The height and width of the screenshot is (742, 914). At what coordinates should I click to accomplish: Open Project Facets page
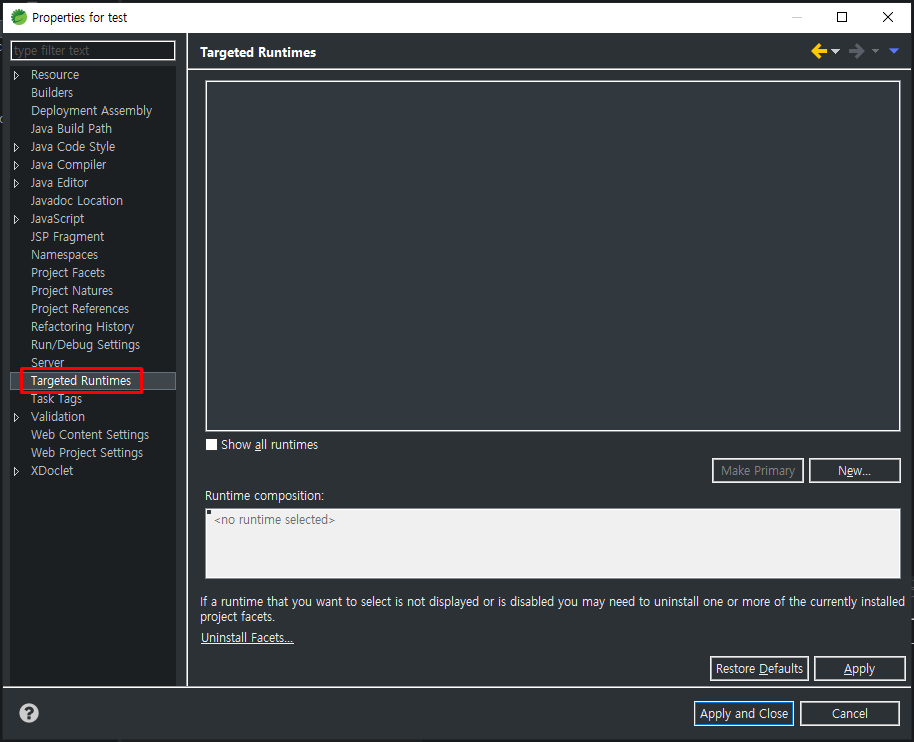[68, 273]
